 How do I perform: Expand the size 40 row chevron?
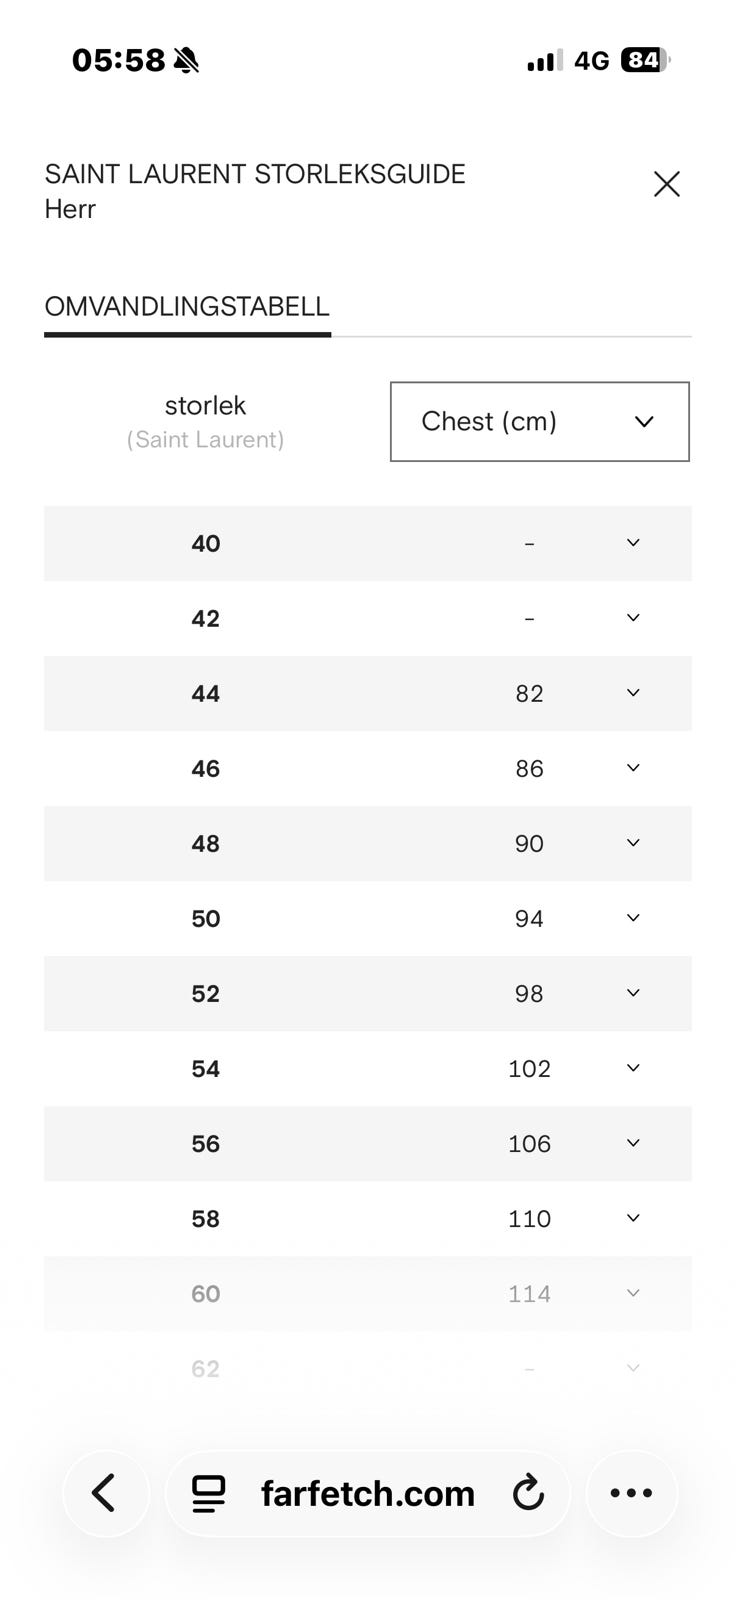click(633, 543)
